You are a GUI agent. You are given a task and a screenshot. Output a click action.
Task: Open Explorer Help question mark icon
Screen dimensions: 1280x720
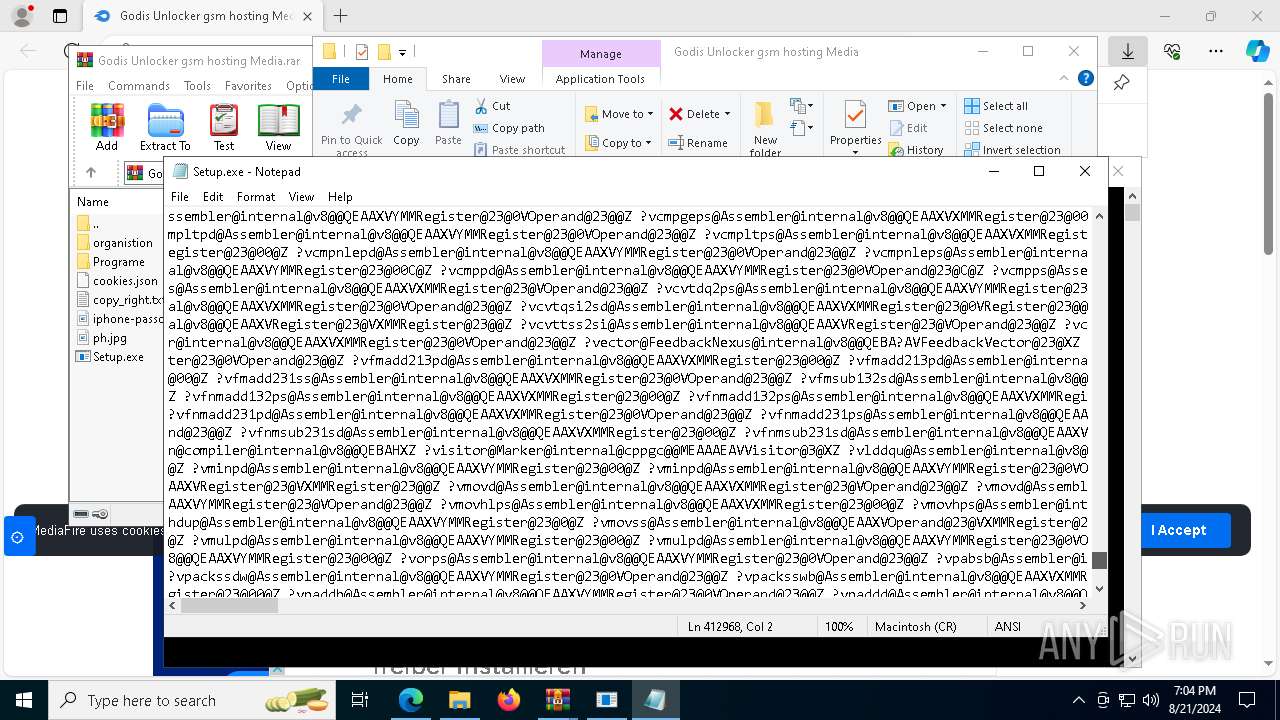pos(1085,79)
